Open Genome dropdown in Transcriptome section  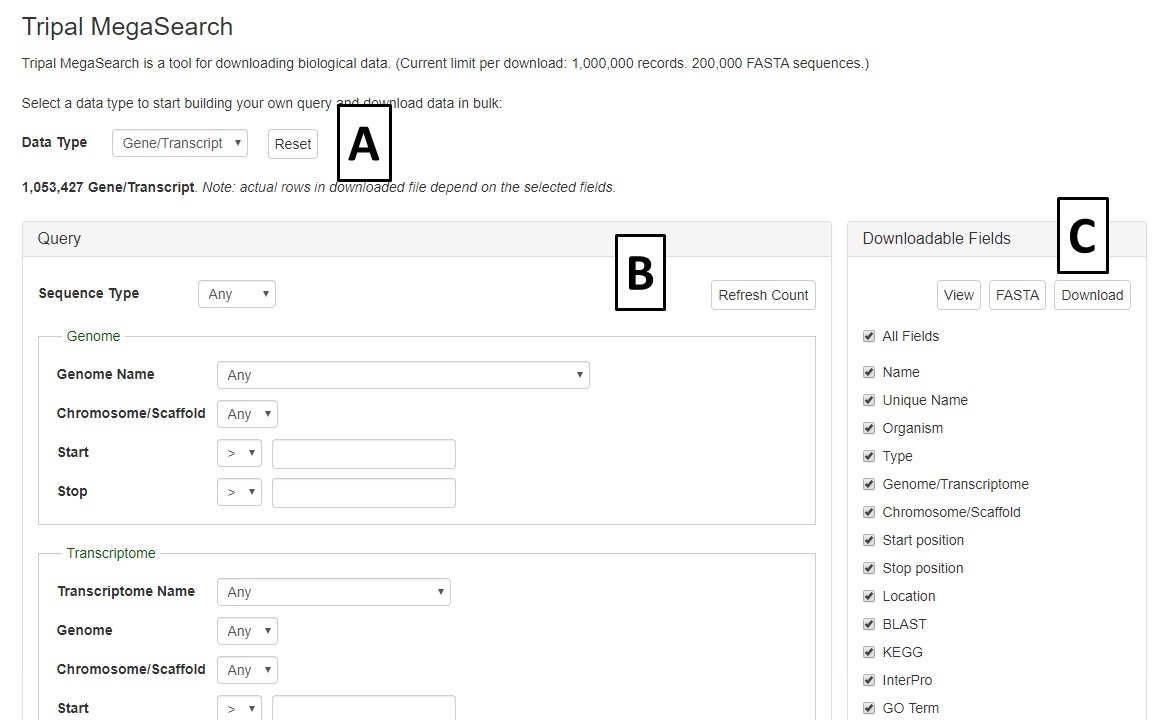click(x=247, y=630)
